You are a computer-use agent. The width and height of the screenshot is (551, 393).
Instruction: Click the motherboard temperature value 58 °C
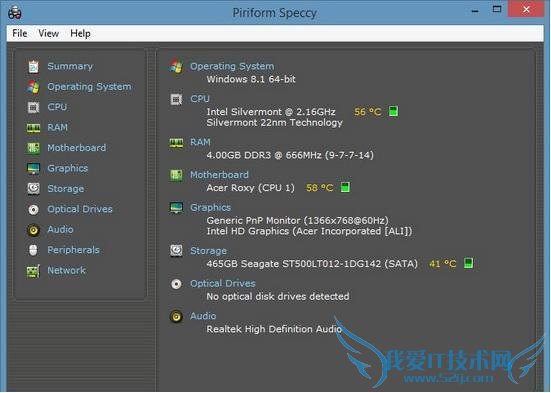(319, 188)
